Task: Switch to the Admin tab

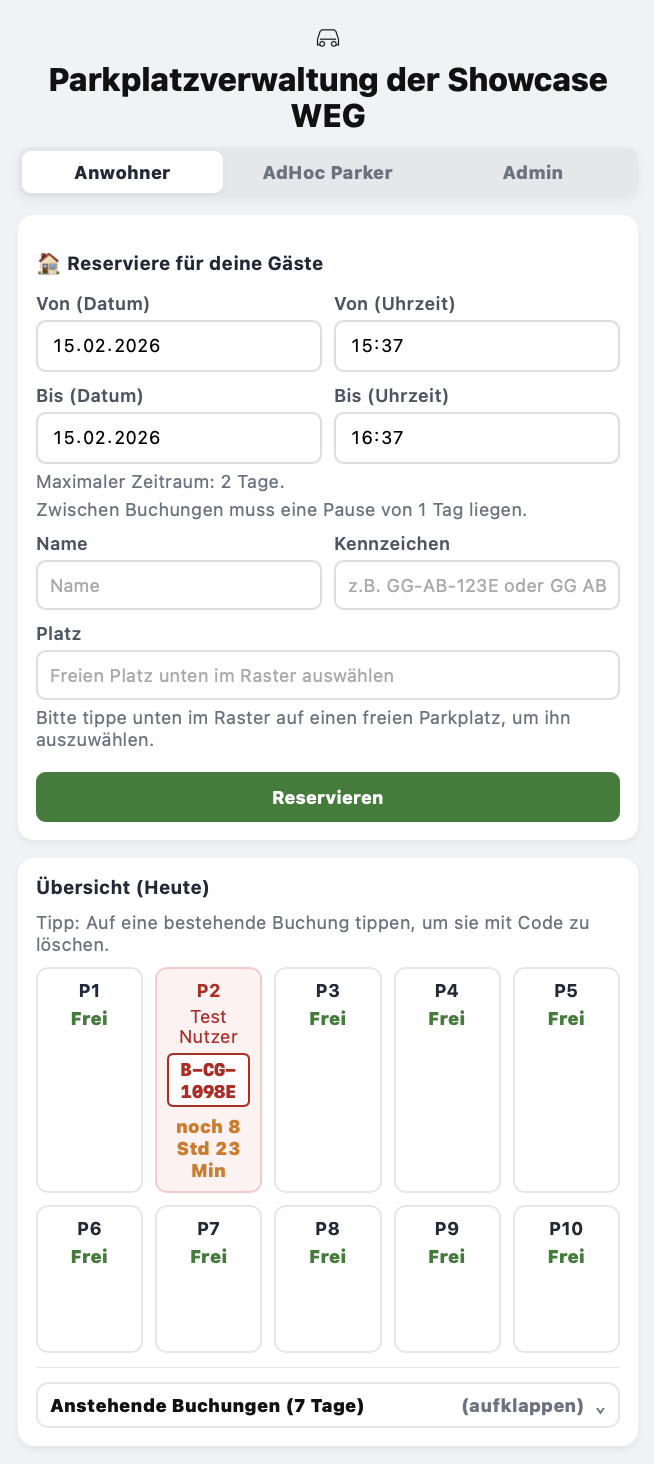Action: [x=532, y=172]
